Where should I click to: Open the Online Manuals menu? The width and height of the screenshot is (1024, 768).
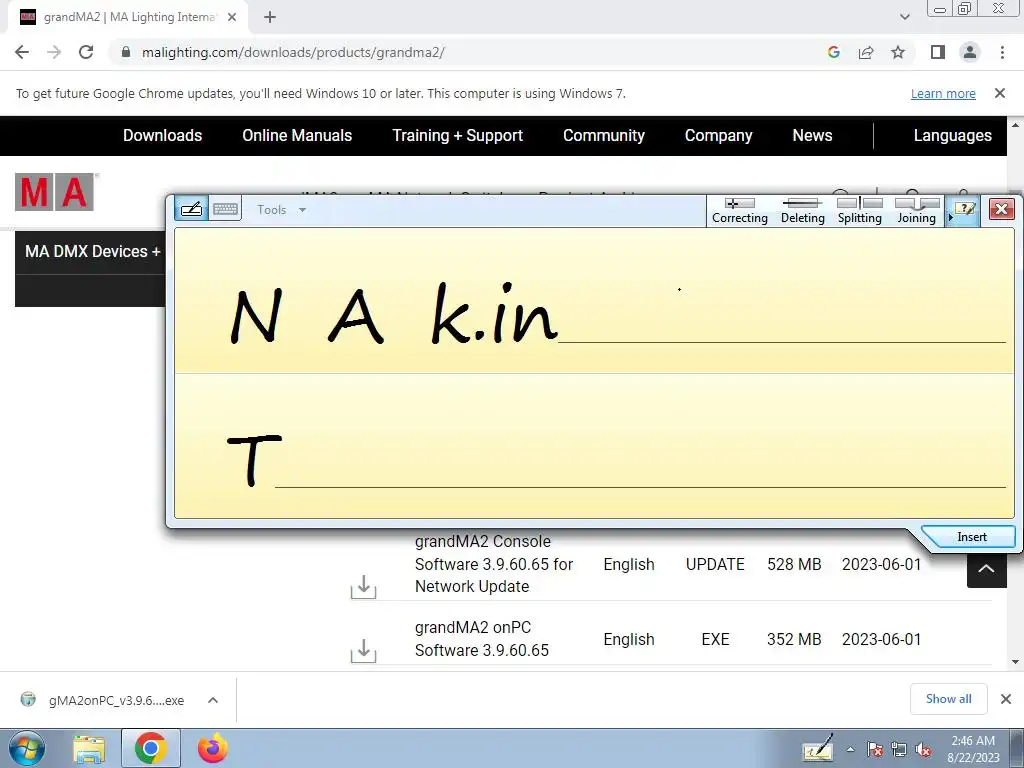(x=297, y=135)
